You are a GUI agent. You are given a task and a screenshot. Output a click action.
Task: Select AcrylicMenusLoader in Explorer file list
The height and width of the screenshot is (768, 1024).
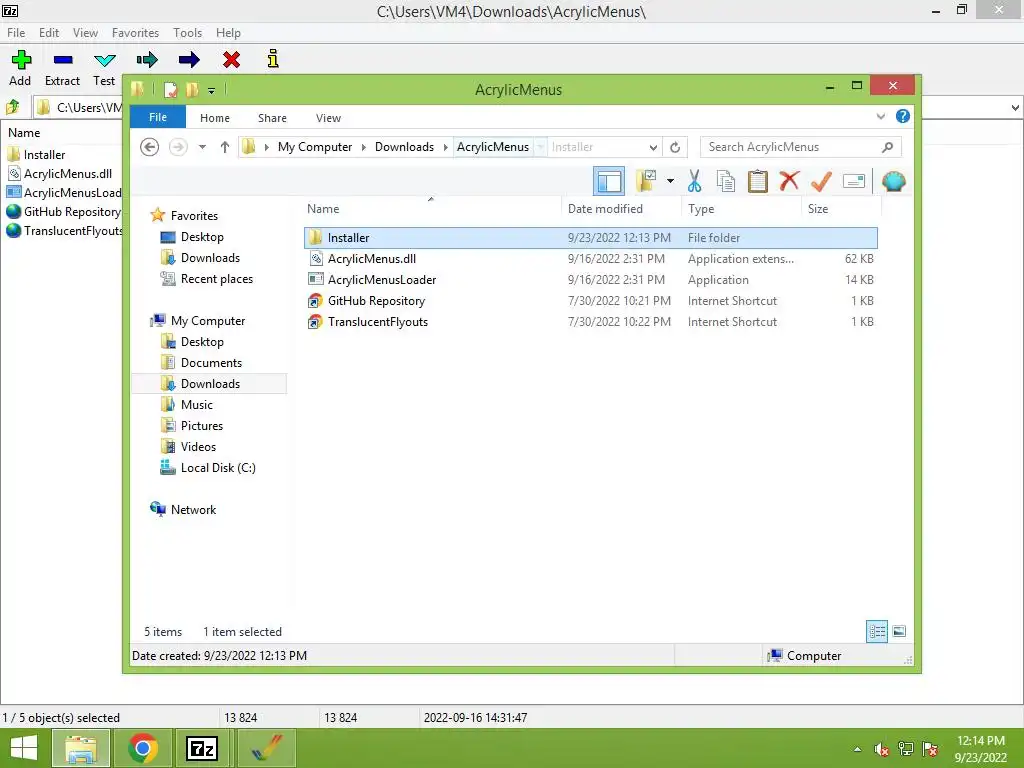point(590,280)
